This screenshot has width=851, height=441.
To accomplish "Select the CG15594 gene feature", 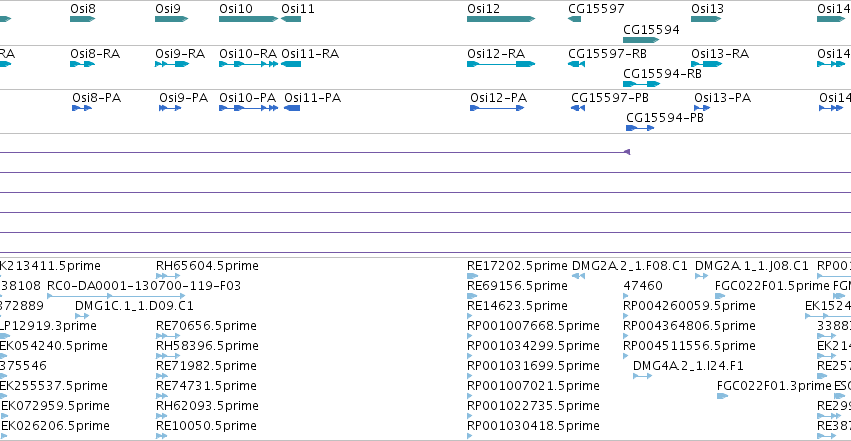I will pyautogui.click(x=641, y=40).
